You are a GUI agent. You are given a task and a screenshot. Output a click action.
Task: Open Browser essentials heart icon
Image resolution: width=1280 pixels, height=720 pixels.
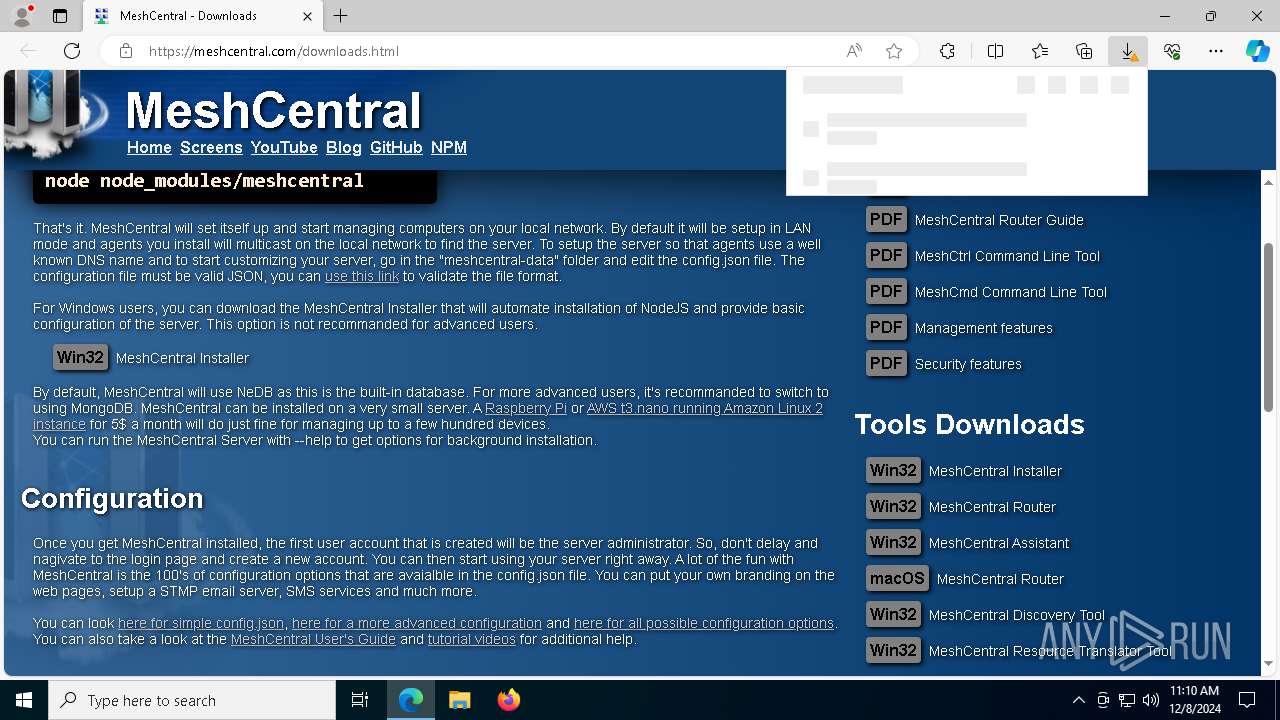(1172, 51)
